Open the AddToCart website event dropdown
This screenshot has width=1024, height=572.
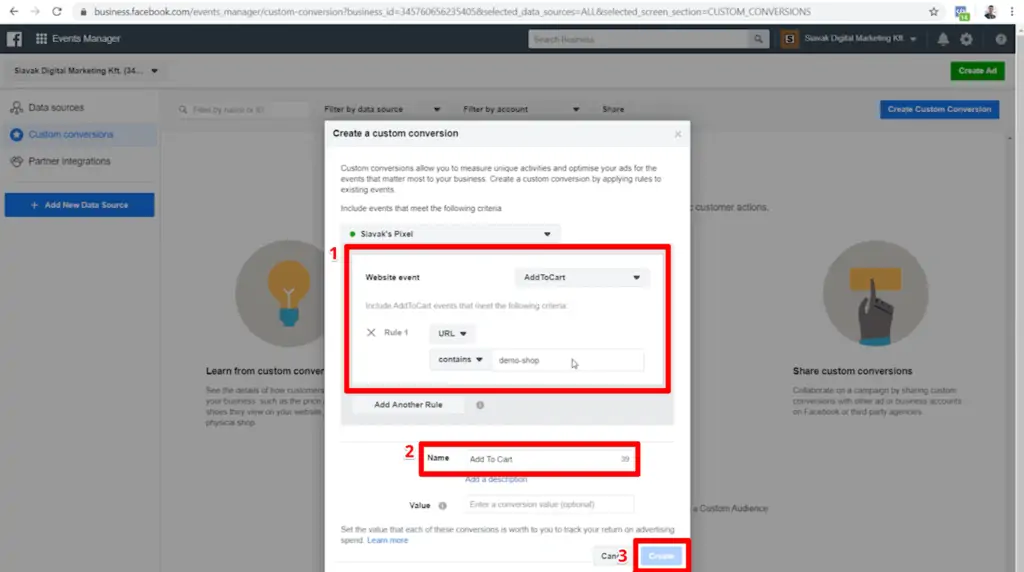point(581,278)
